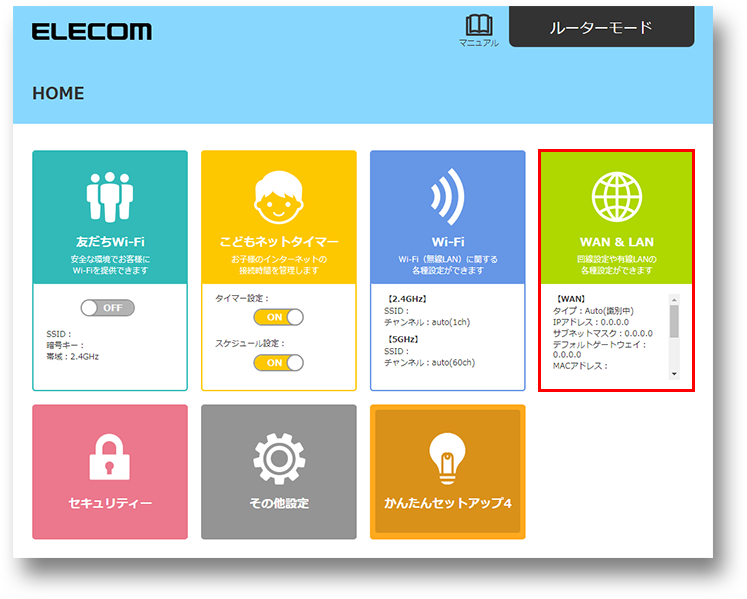Click チャンネル : auto(1ch) text
Image resolution: width=747 pixels, height=599 pixels.
427,322
